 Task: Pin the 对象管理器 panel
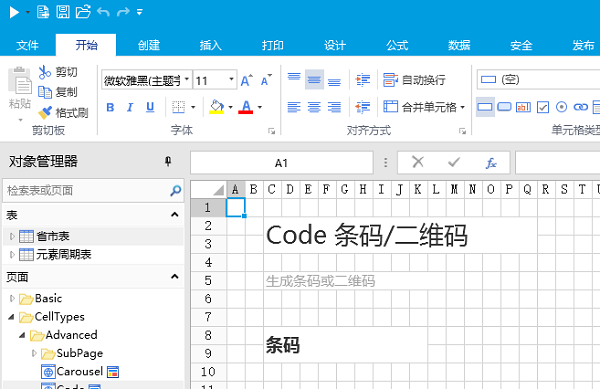[x=168, y=161]
